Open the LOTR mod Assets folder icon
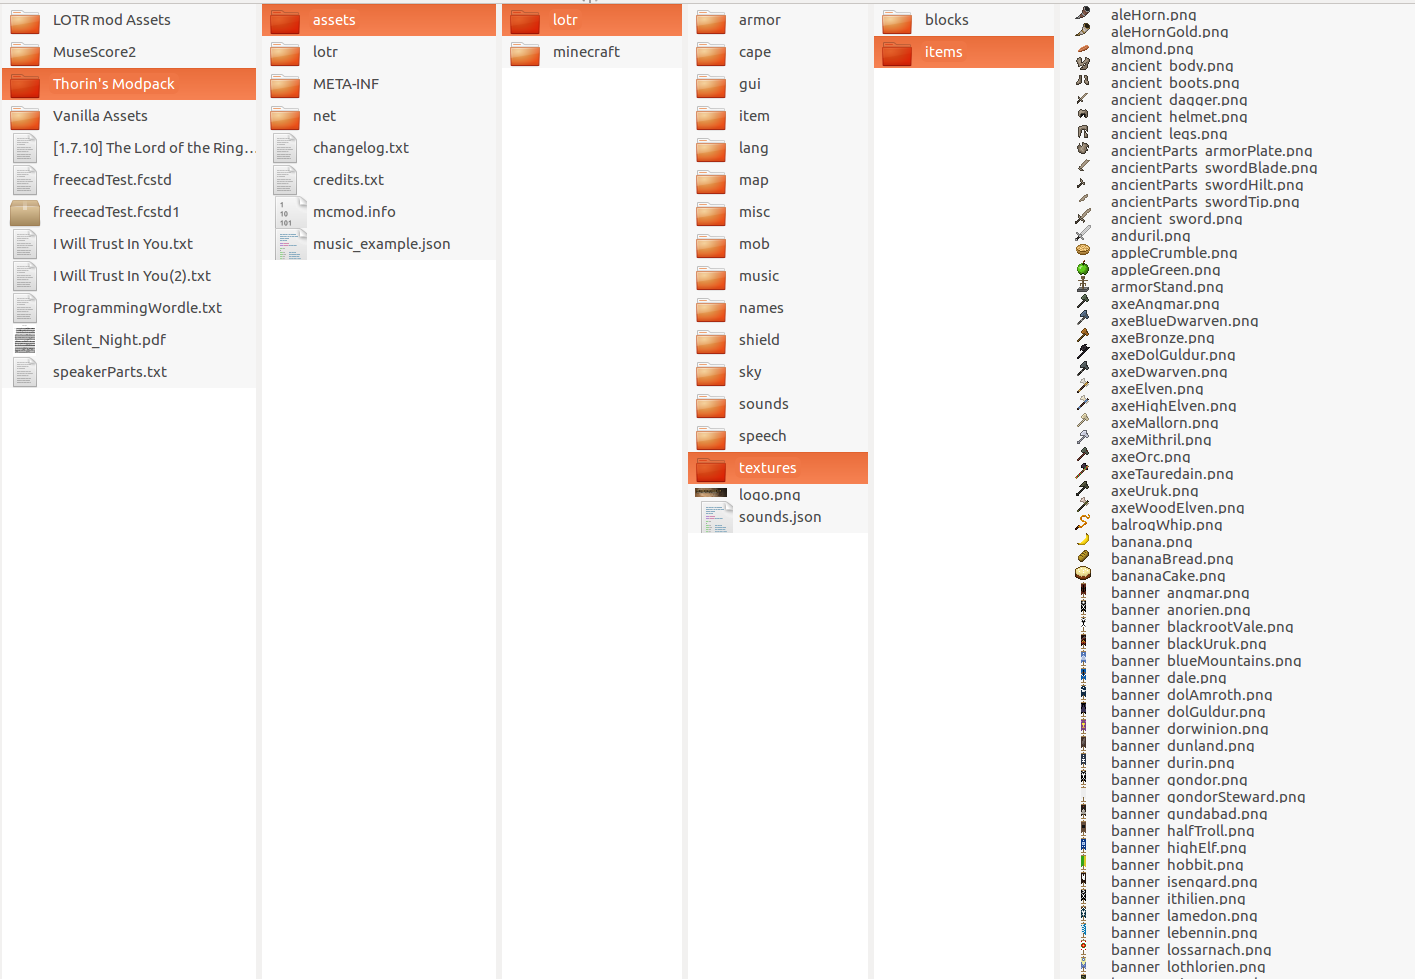The height and width of the screenshot is (979, 1415). point(25,20)
